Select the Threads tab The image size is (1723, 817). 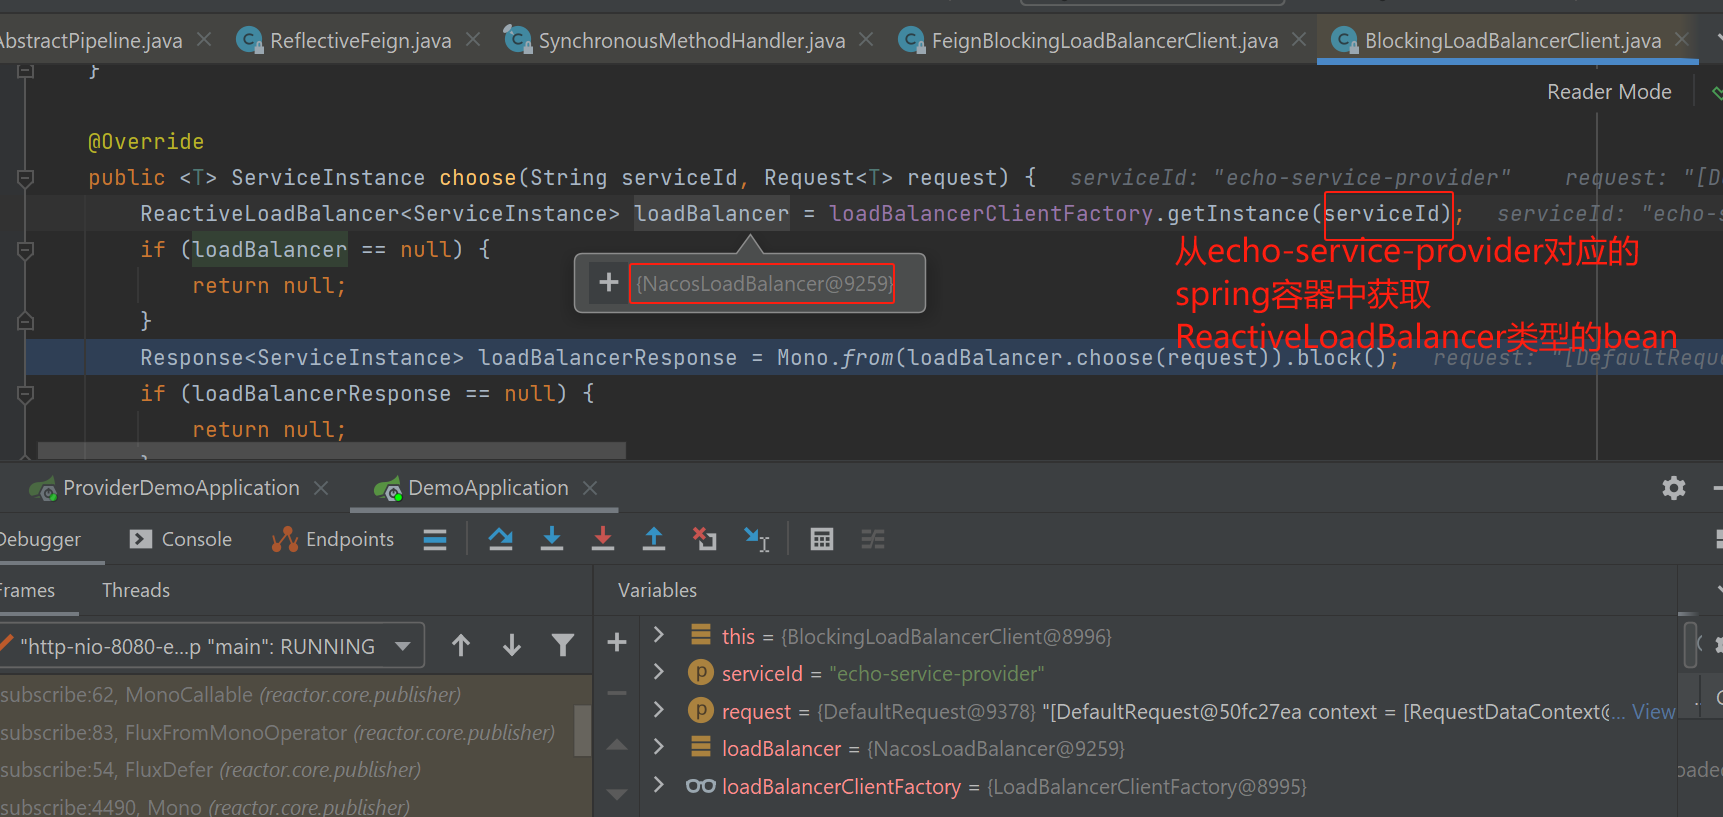click(136, 590)
